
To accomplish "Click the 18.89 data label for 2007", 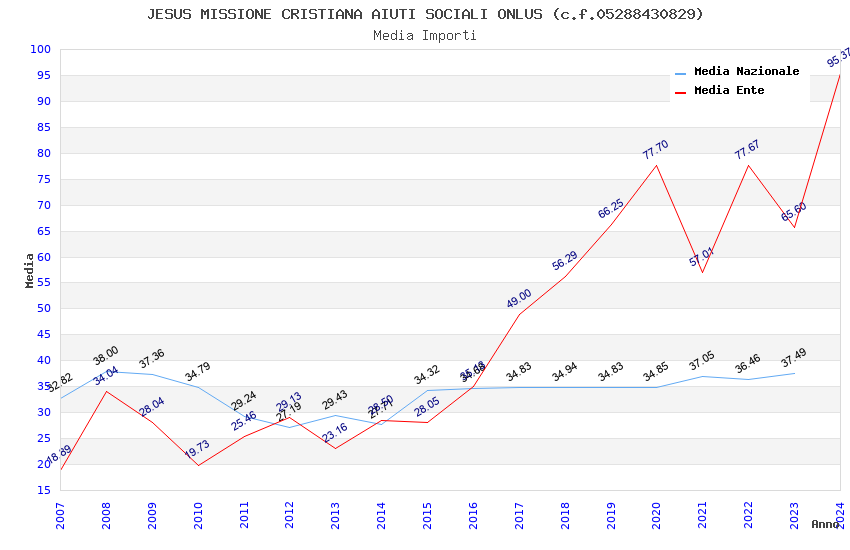I will point(60,454).
